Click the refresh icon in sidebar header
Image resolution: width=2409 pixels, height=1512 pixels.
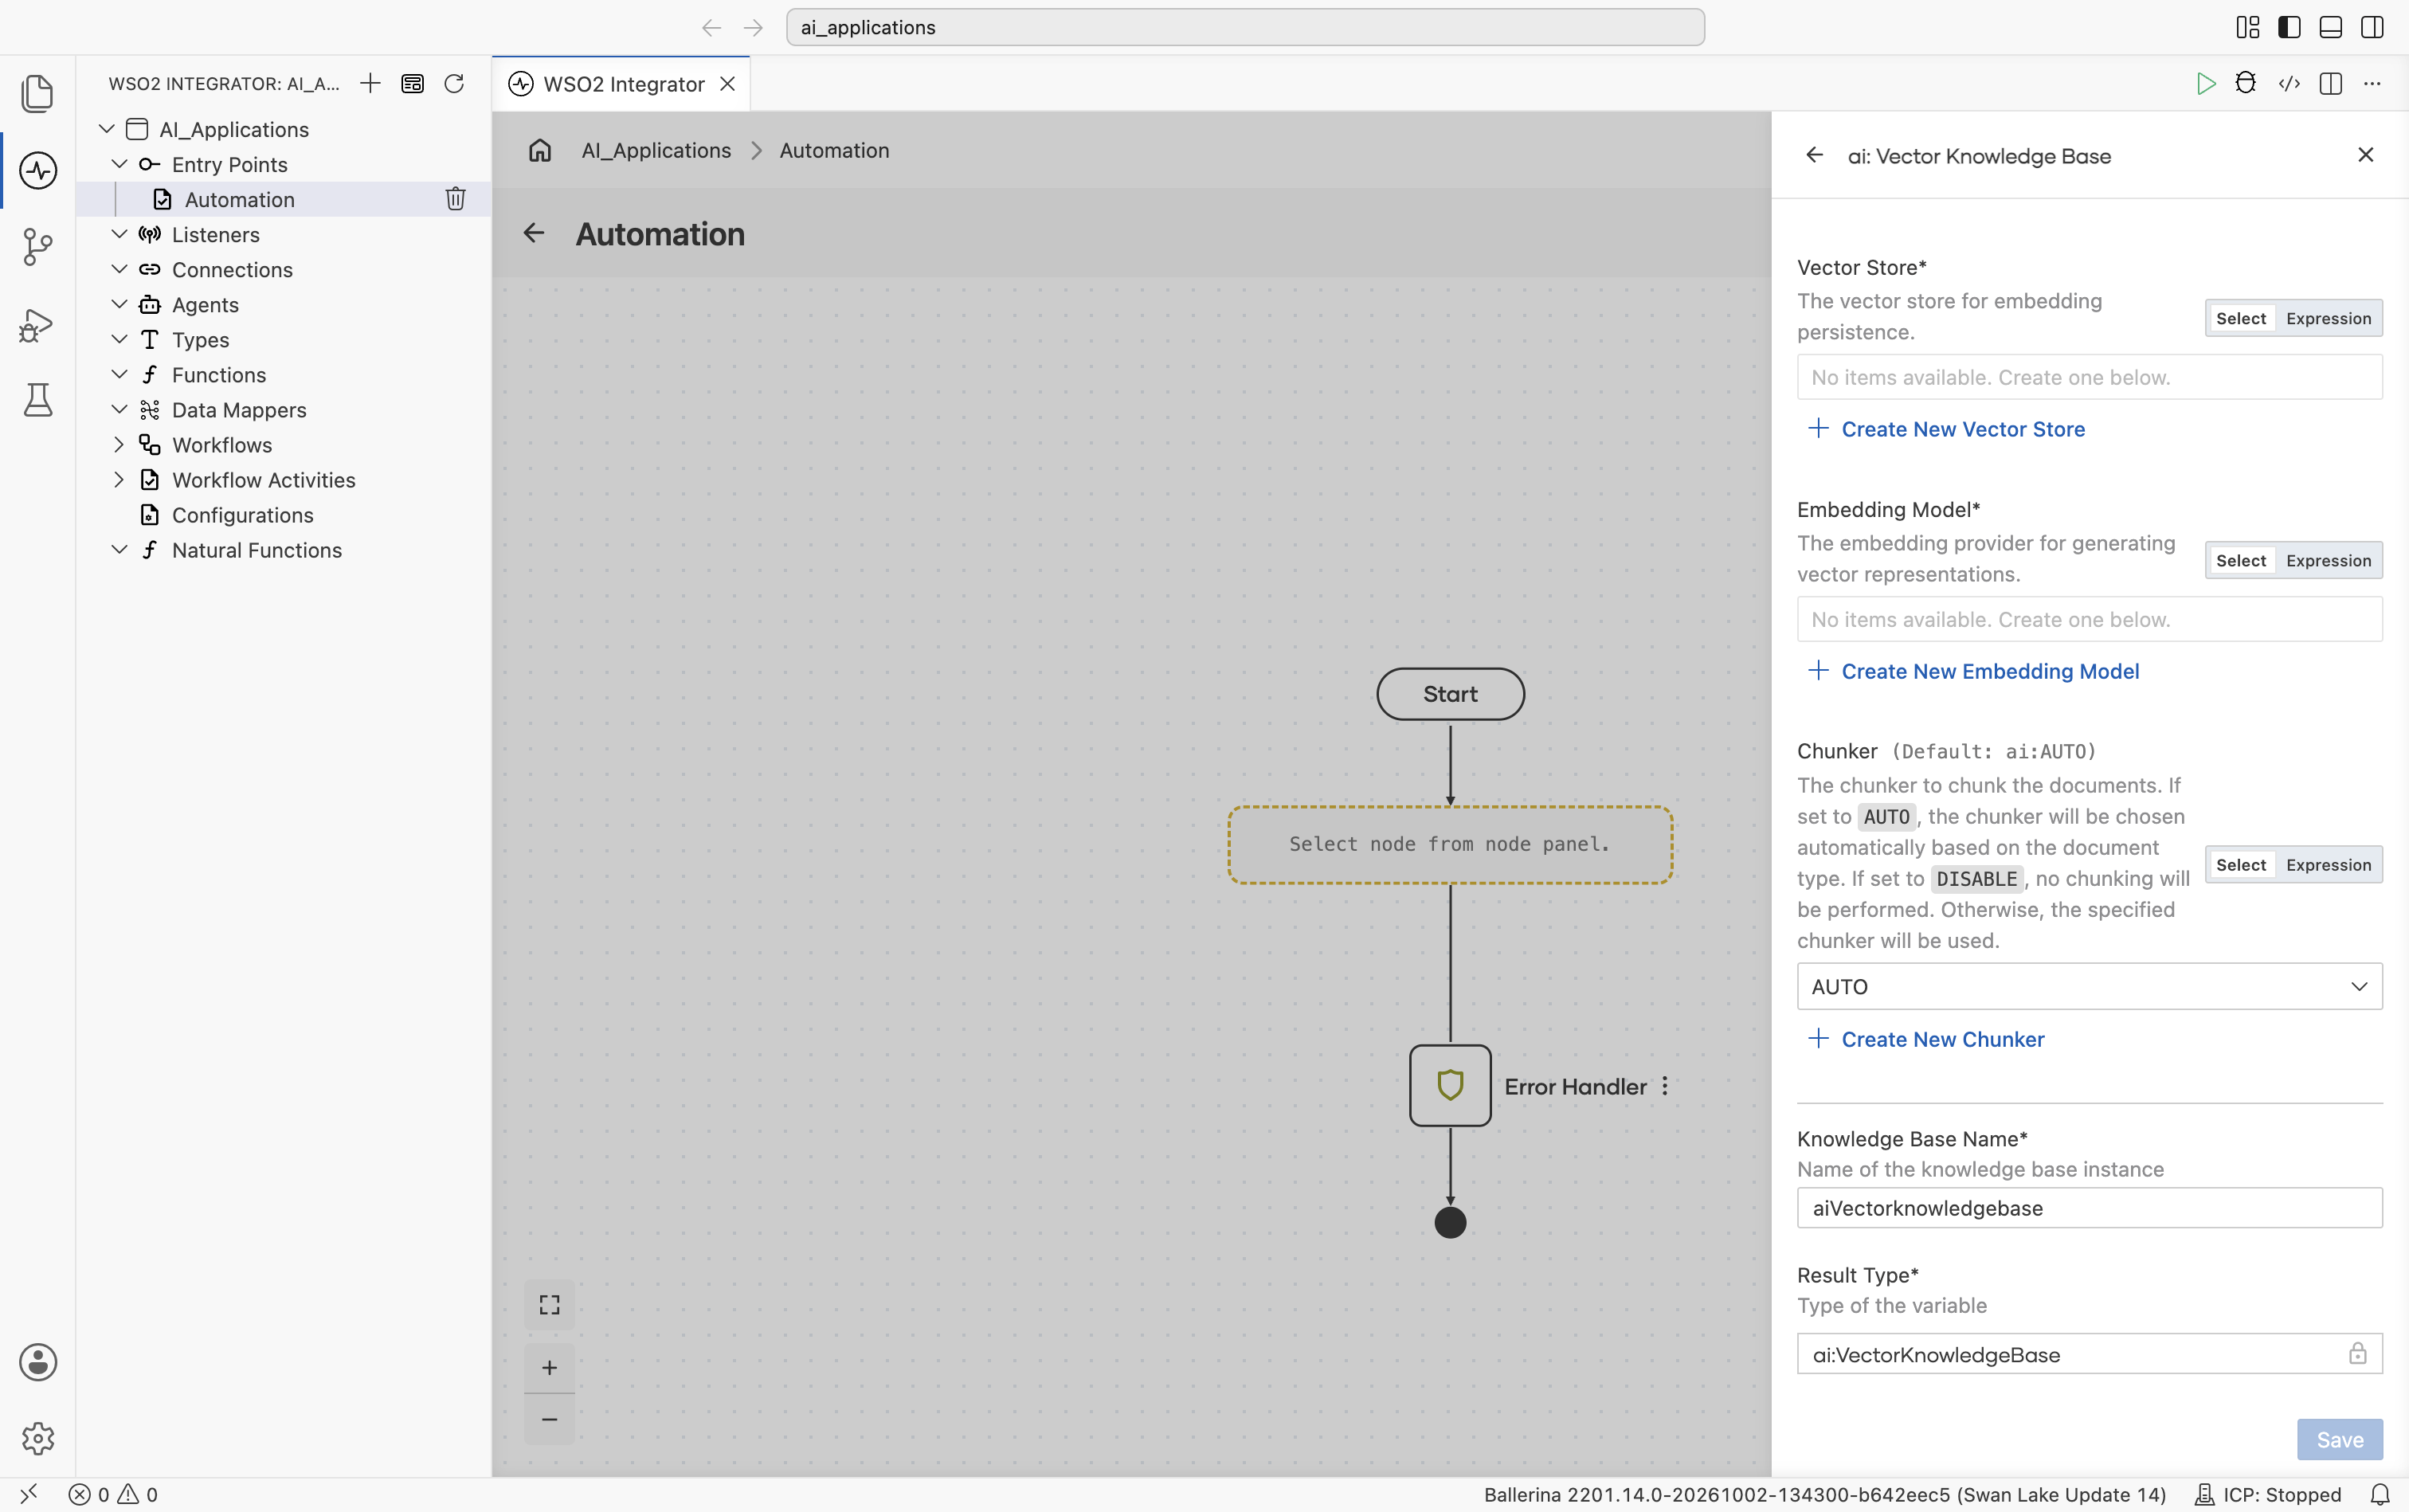(x=454, y=83)
